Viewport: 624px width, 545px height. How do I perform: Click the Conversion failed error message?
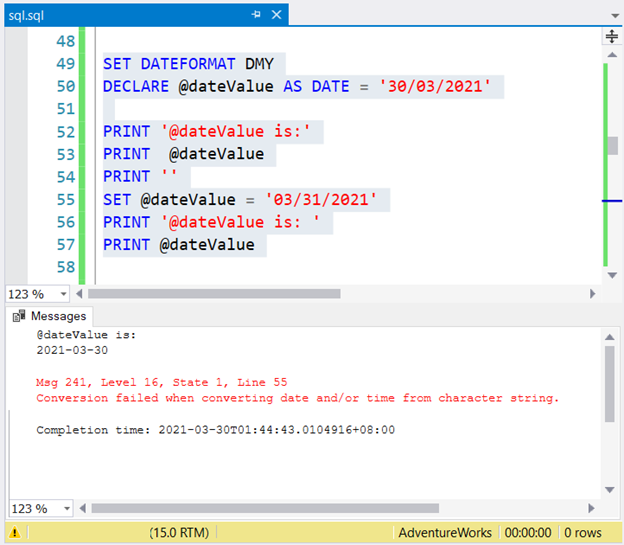point(298,398)
